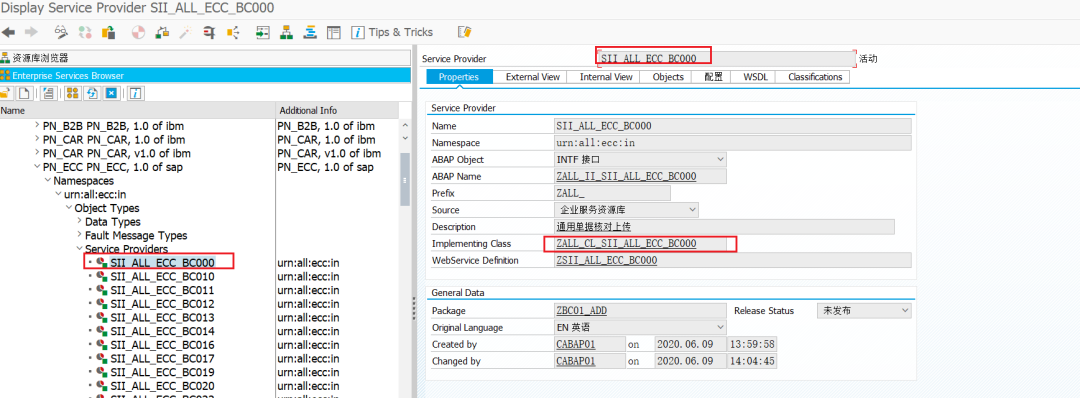
Task: Switch to the External View tab
Action: 532,77
